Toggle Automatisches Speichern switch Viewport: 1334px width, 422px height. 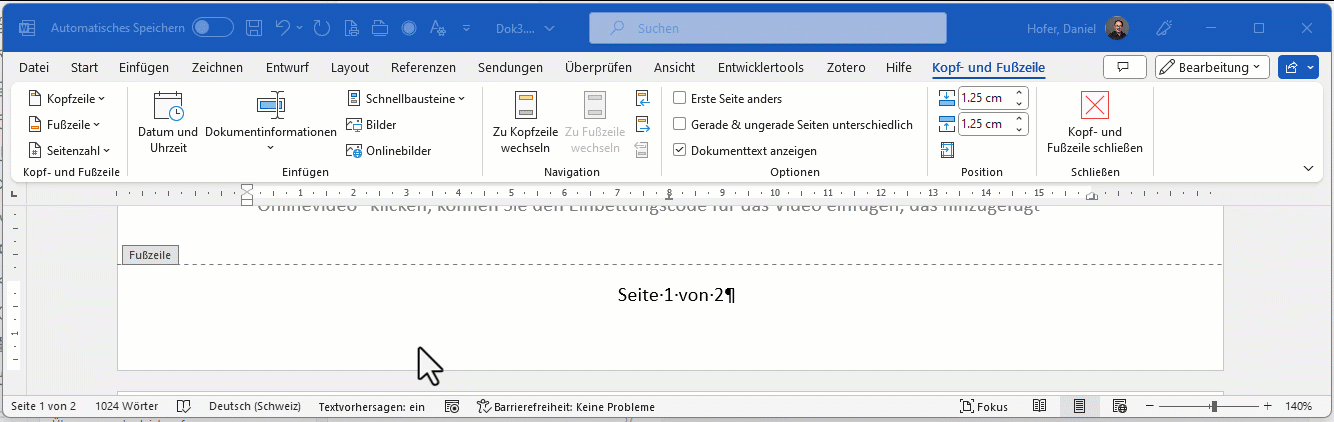(212, 28)
